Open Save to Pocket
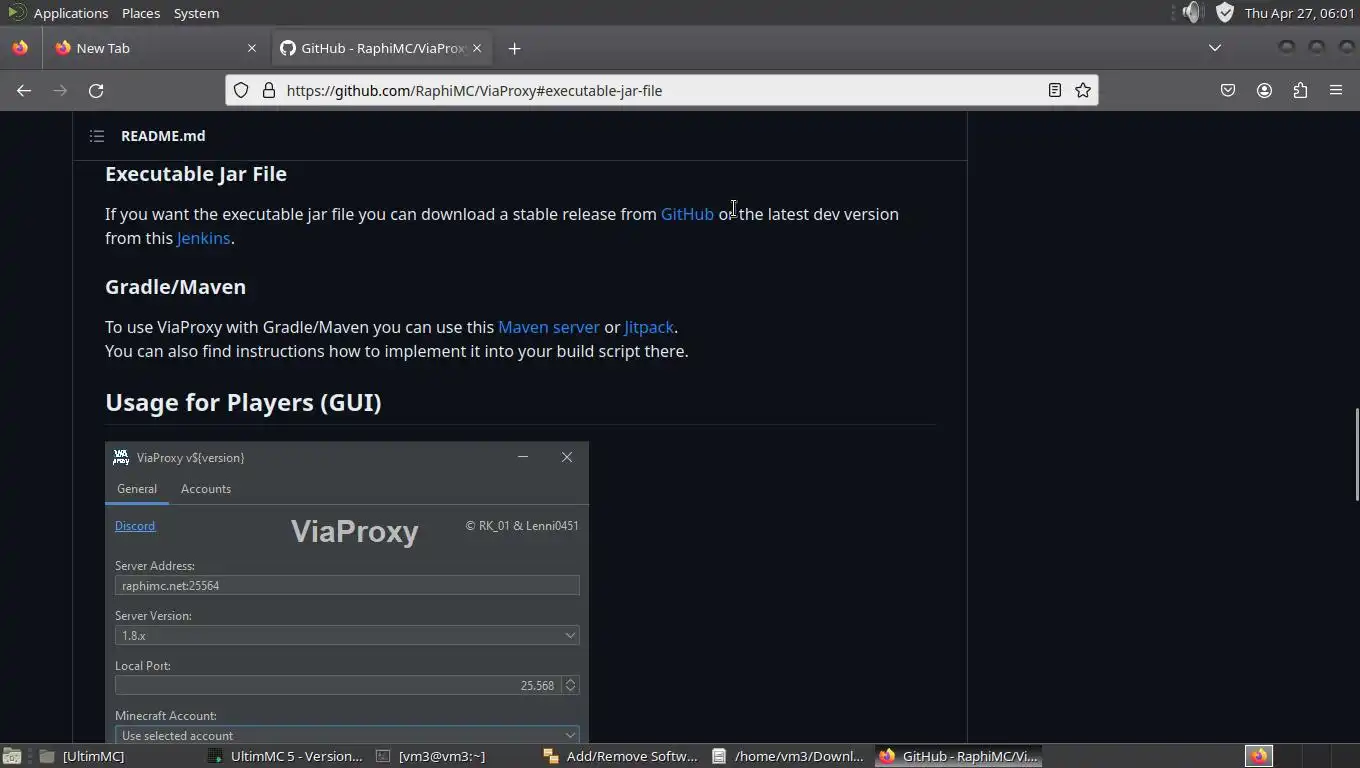 [1228, 90]
